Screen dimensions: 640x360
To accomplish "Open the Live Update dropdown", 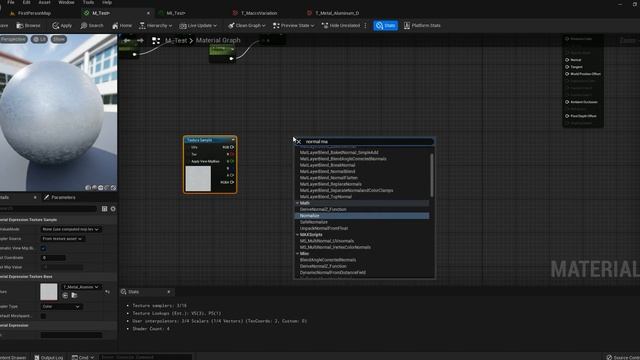I will [198, 25].
